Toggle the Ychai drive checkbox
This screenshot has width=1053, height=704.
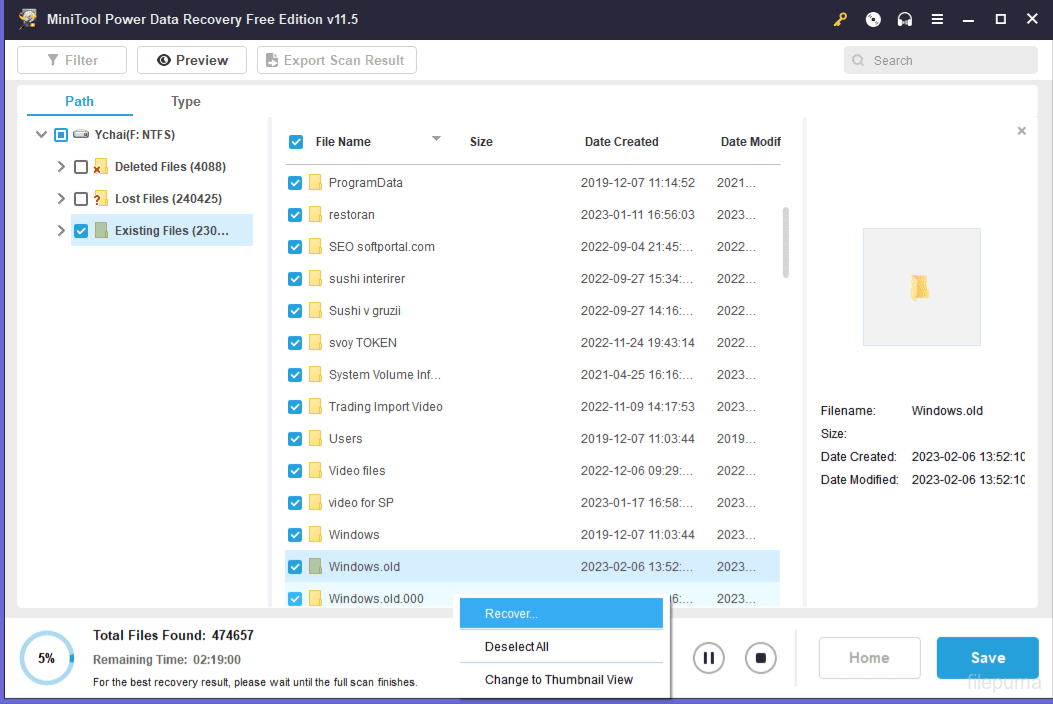point(60,135)
